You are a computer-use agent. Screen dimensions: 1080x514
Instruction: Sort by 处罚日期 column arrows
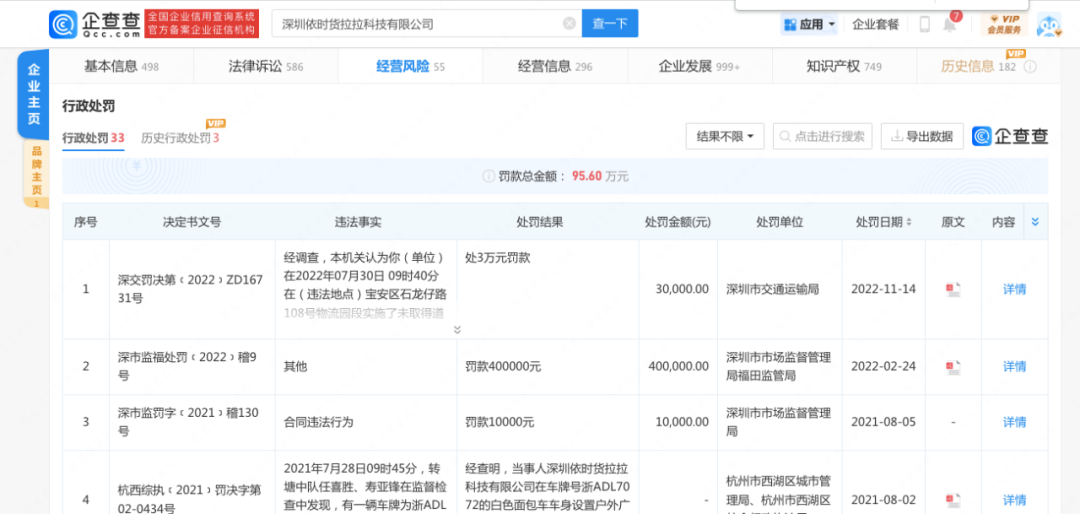click(x=908, y=223)
